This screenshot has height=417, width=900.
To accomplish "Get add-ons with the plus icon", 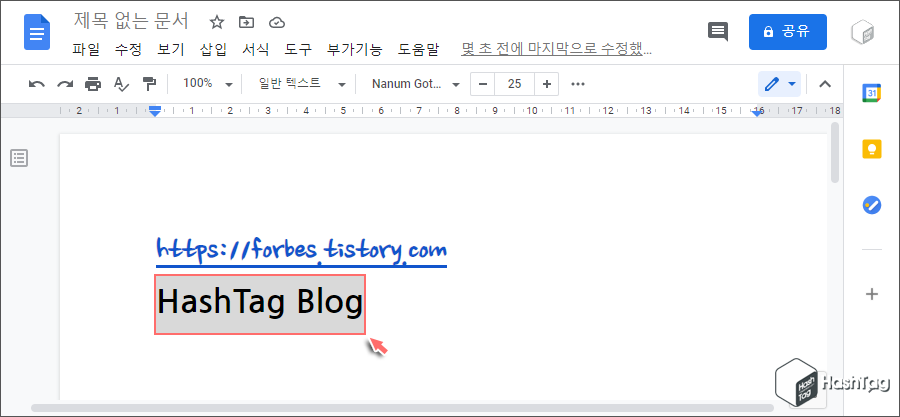I will click(x=872, y=294).
